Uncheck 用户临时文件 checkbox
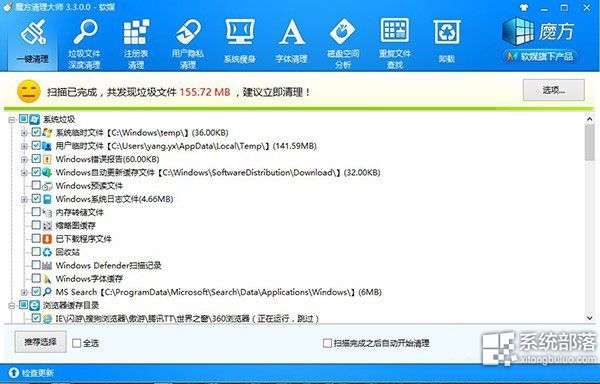Screen dimensions: 600x384 [36, 145]
